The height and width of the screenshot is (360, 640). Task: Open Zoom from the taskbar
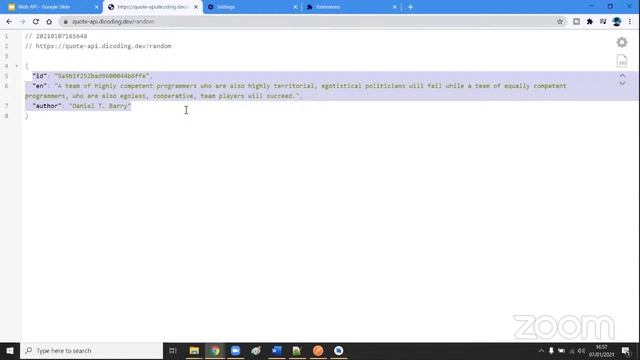point(236,351)
